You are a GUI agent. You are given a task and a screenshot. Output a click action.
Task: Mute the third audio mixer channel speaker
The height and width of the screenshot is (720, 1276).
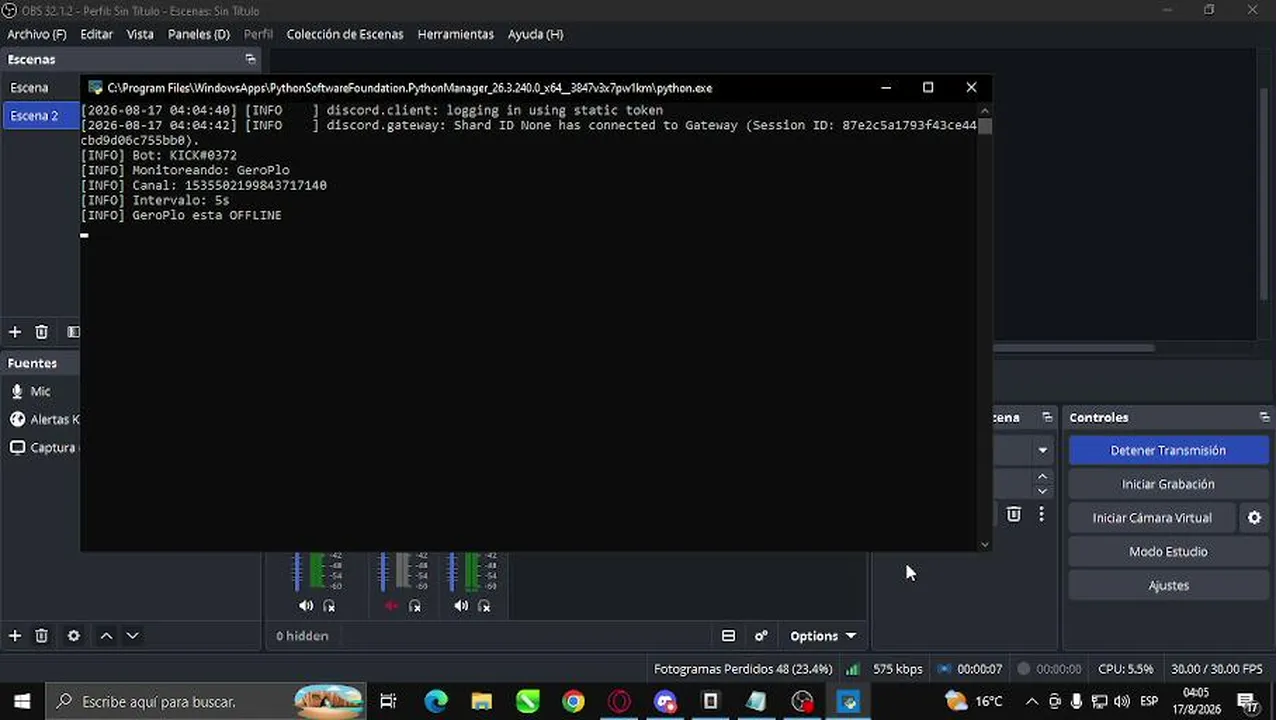(461, 606)
